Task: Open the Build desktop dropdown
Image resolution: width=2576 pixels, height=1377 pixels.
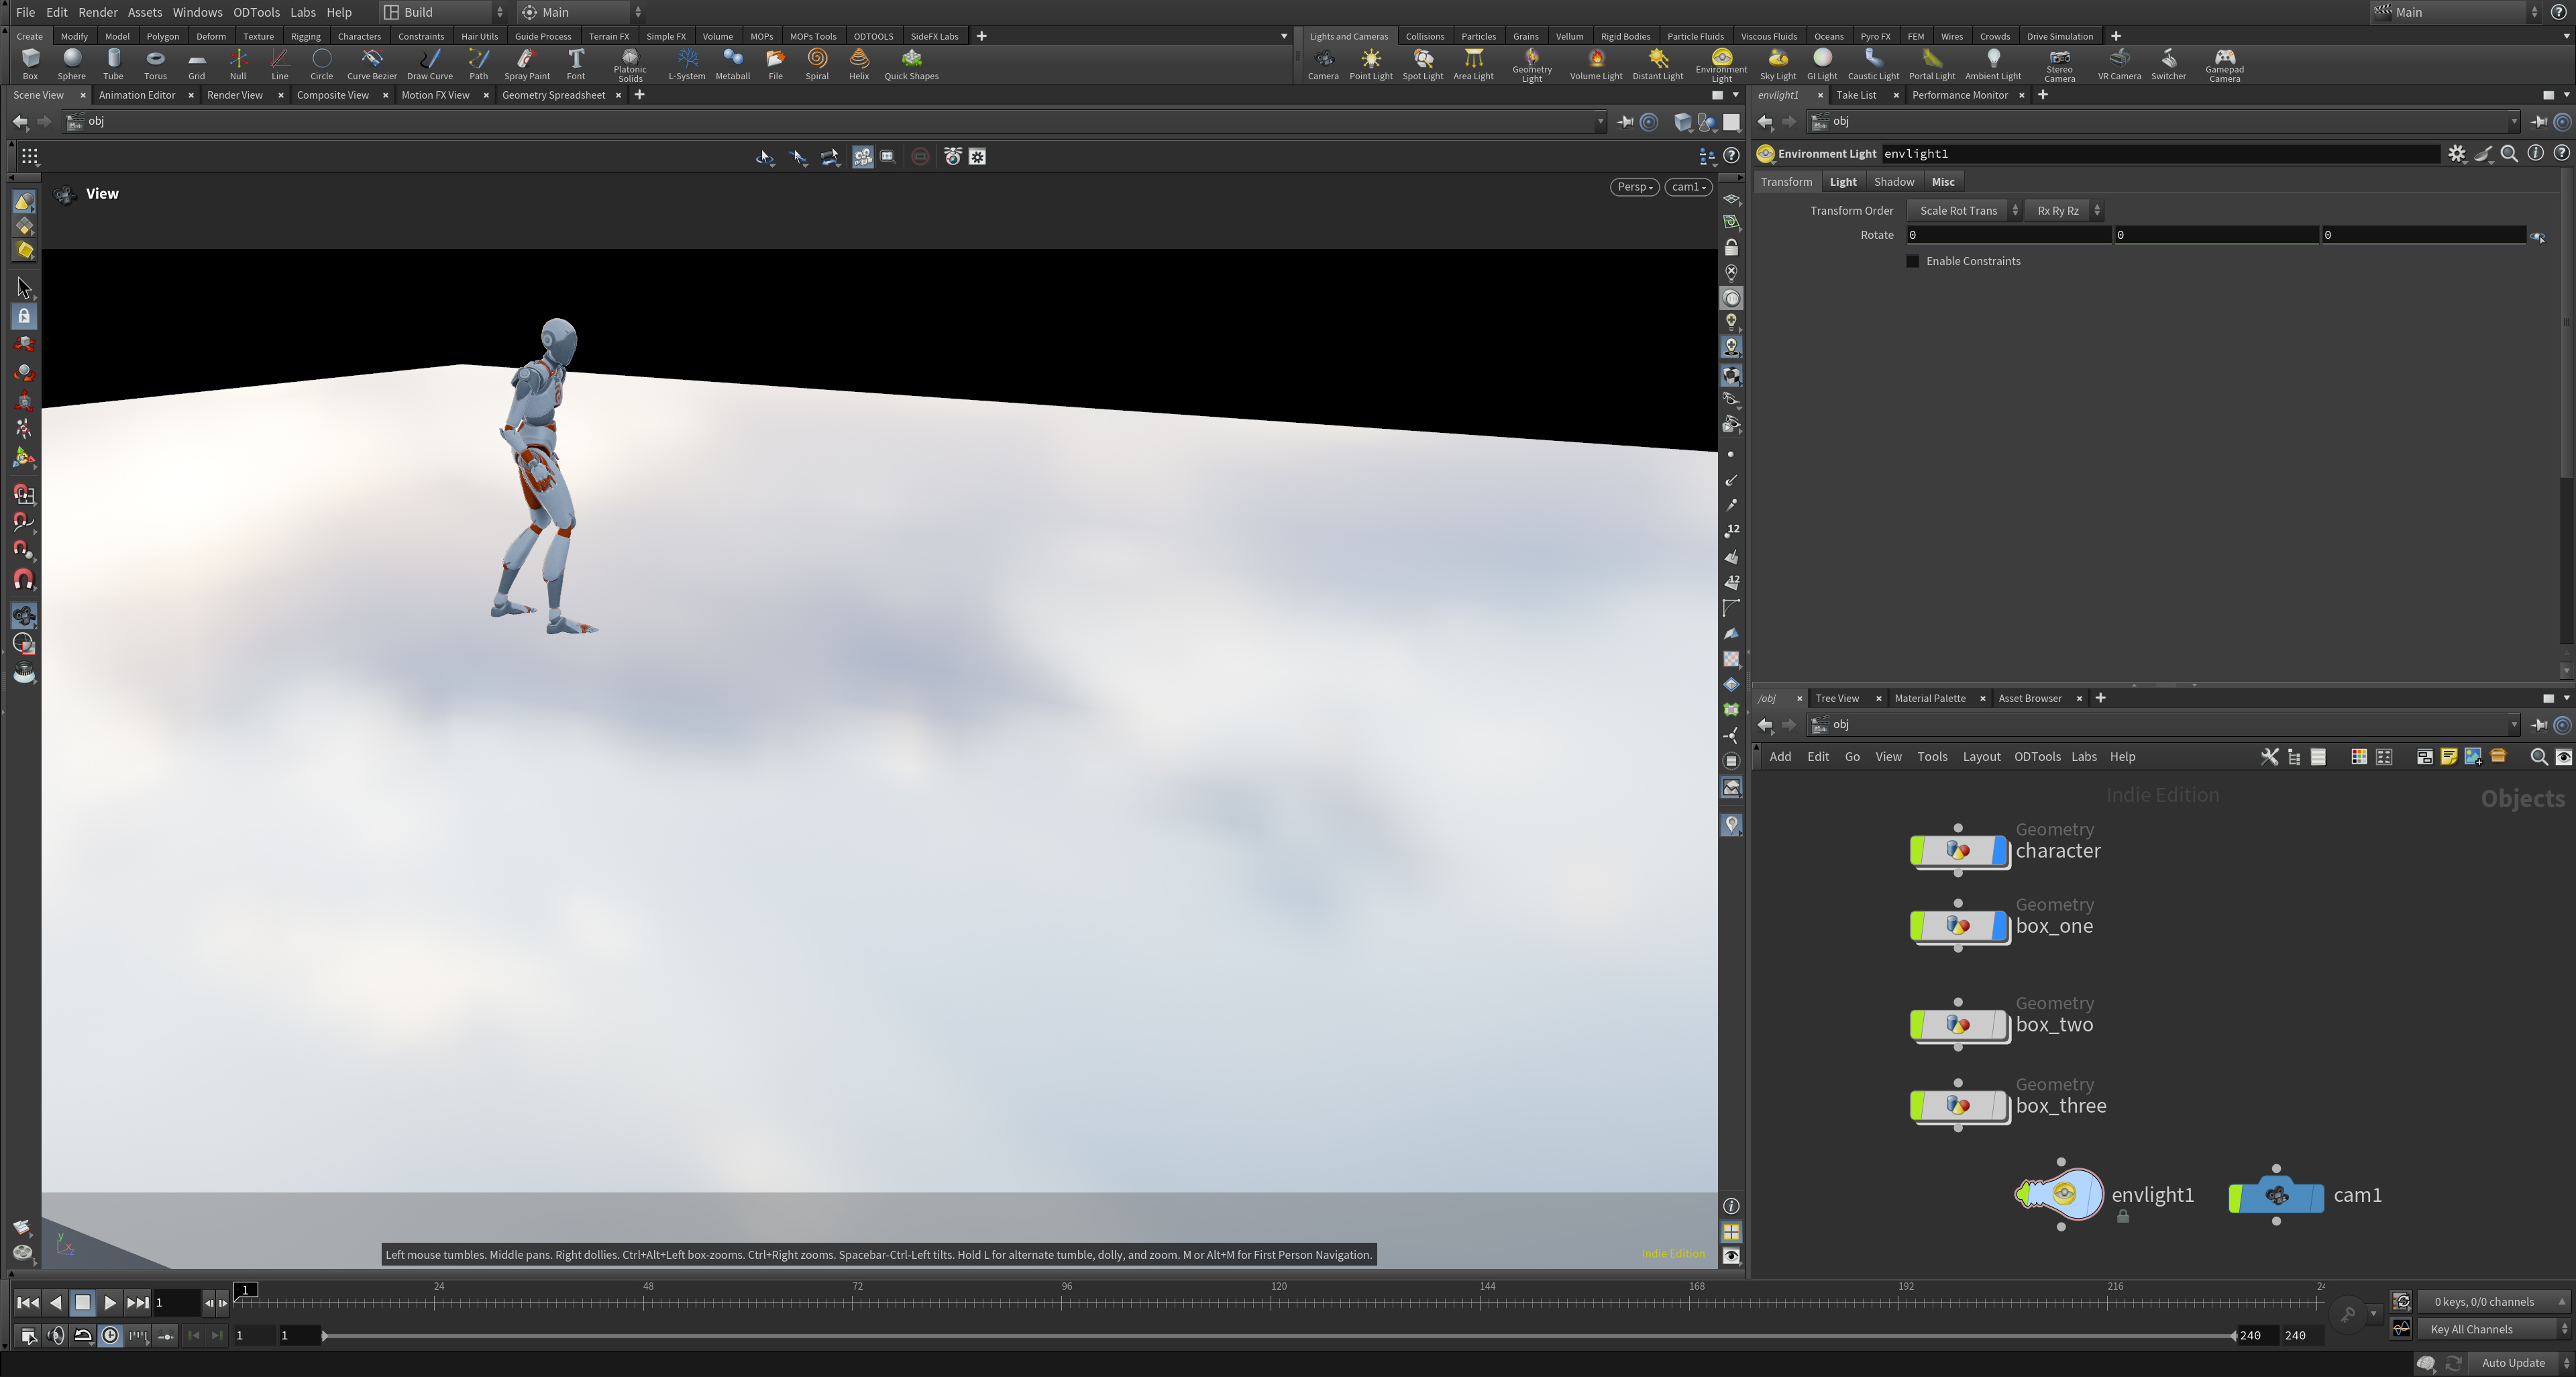Action: click(444, 12)
